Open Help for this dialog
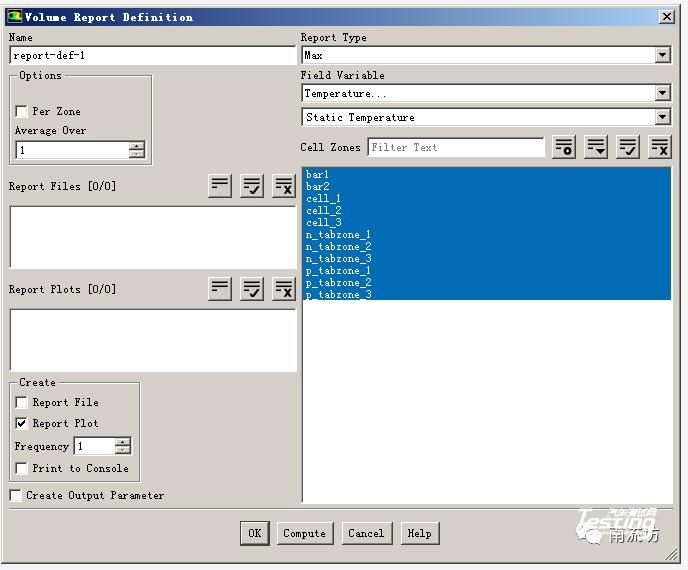Viewport: 688px width, 570px height. [420, 533]
